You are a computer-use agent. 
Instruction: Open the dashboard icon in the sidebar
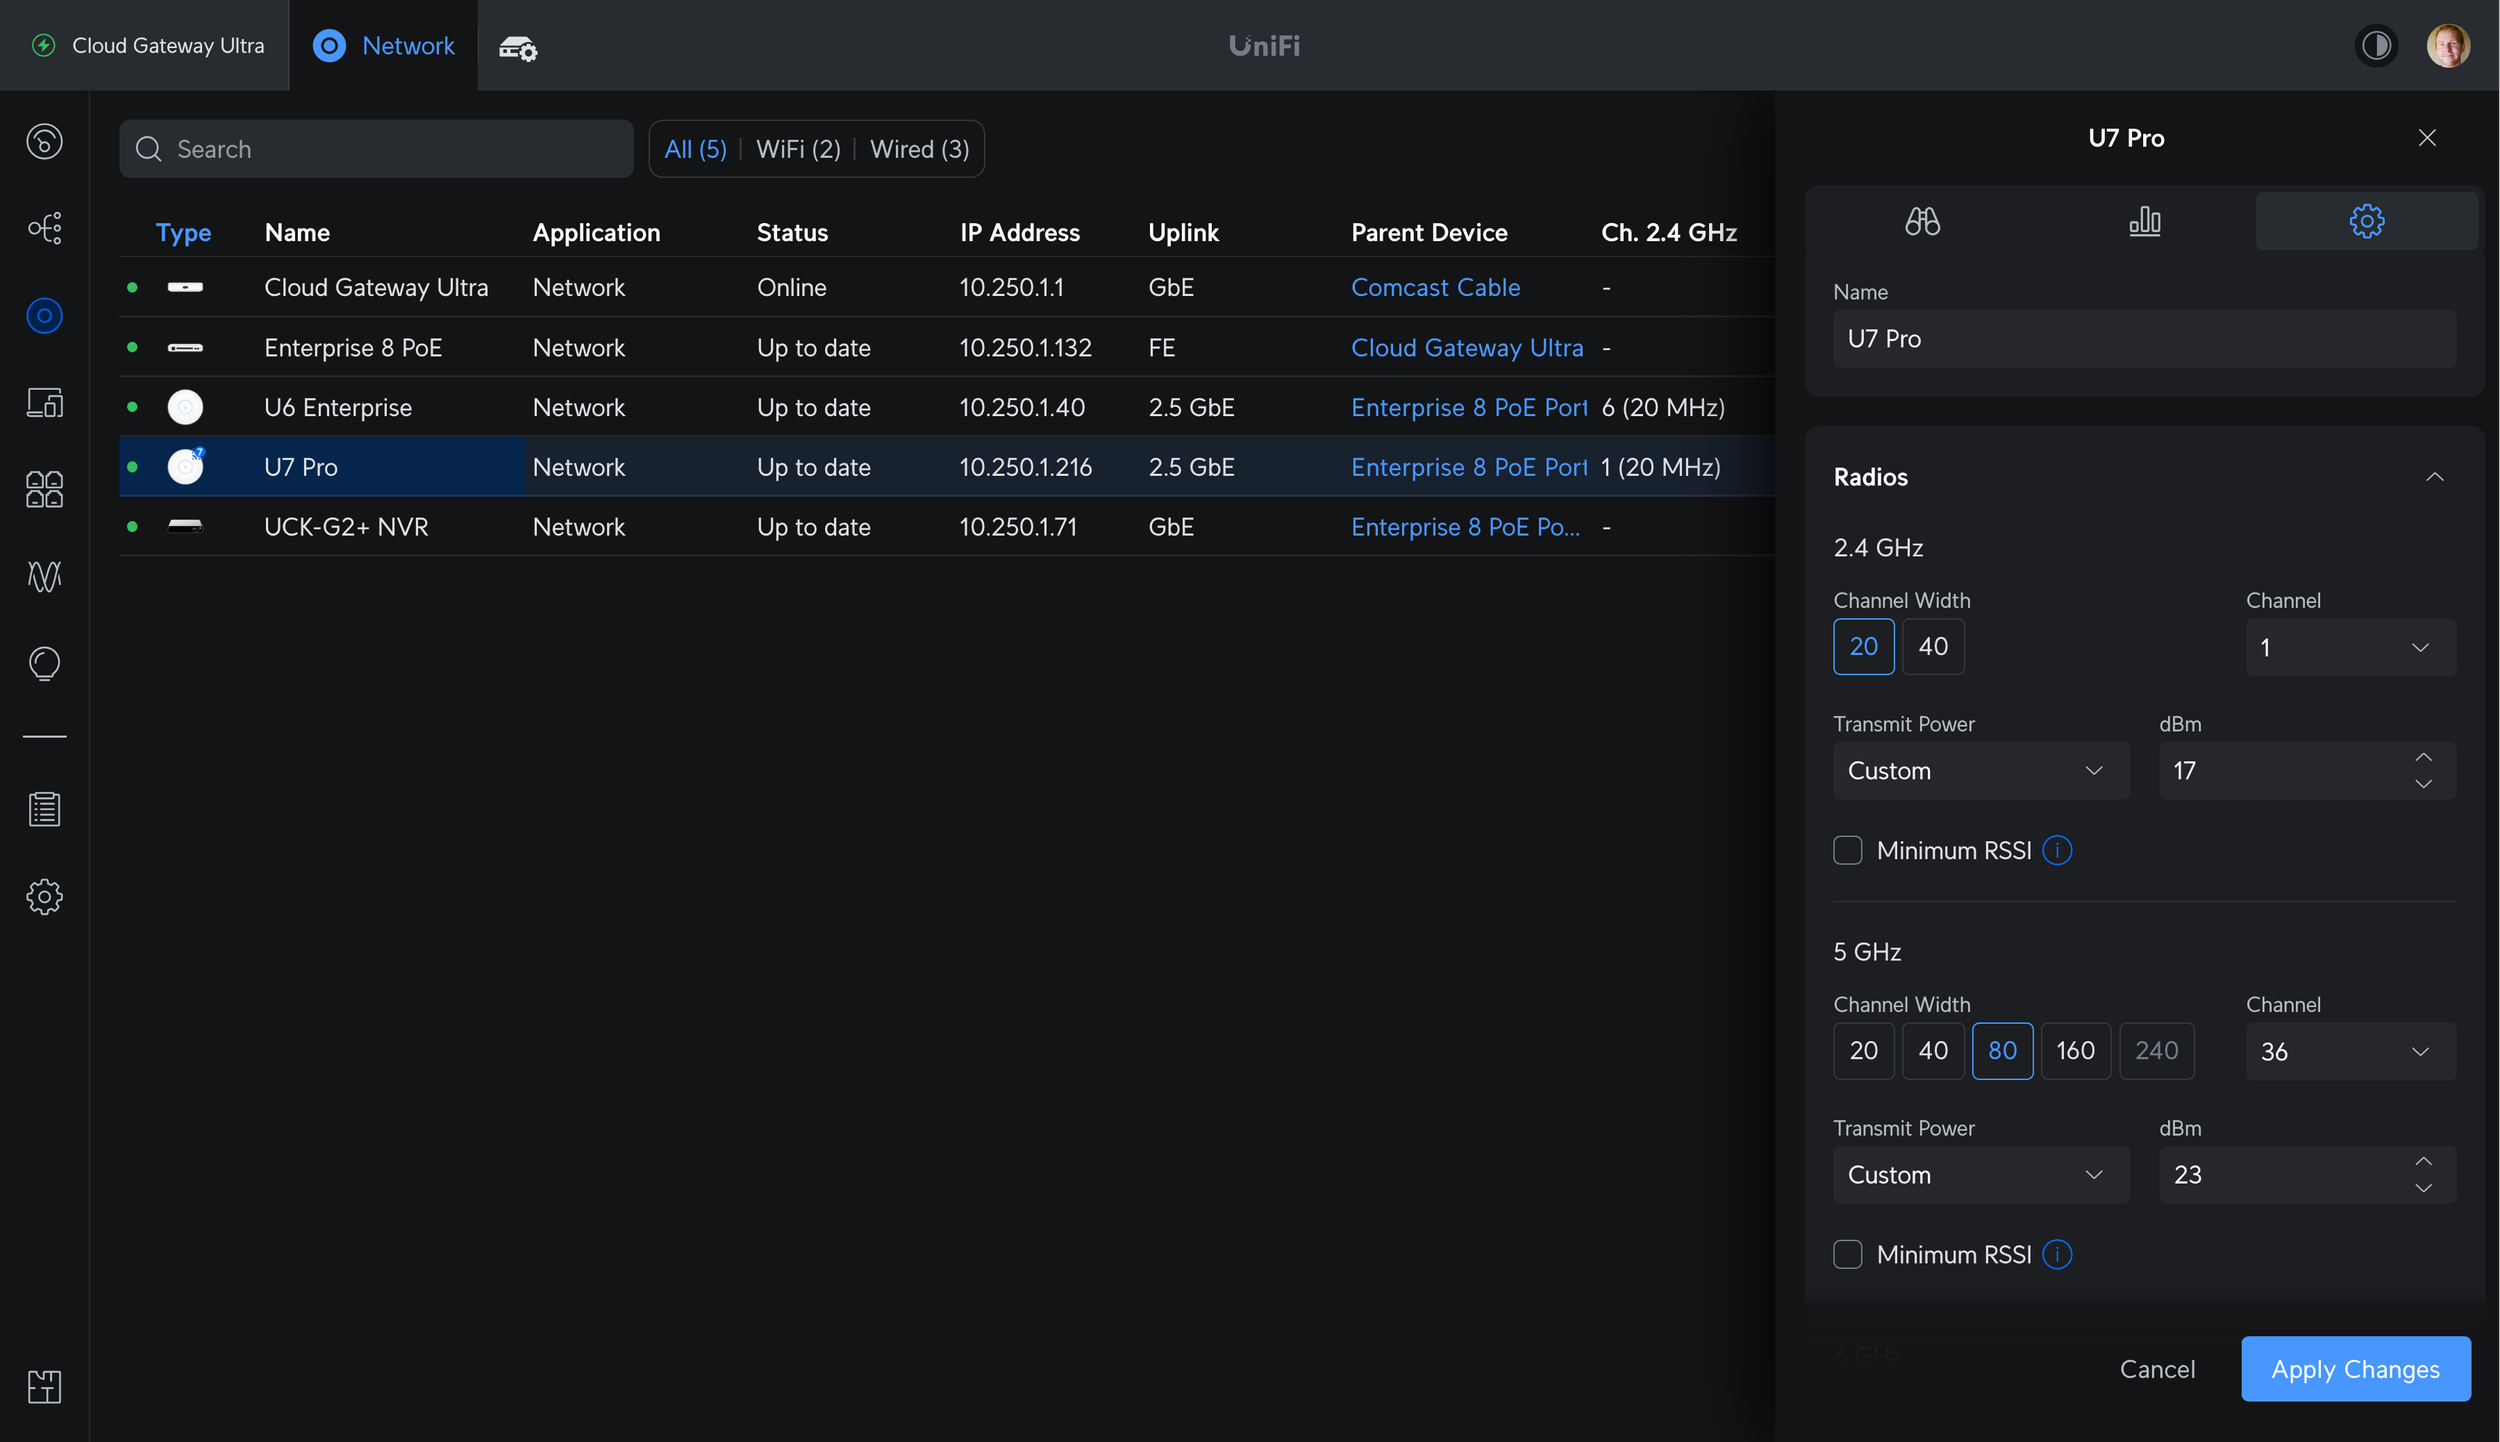pyautogui.click(x=44, y=141)
